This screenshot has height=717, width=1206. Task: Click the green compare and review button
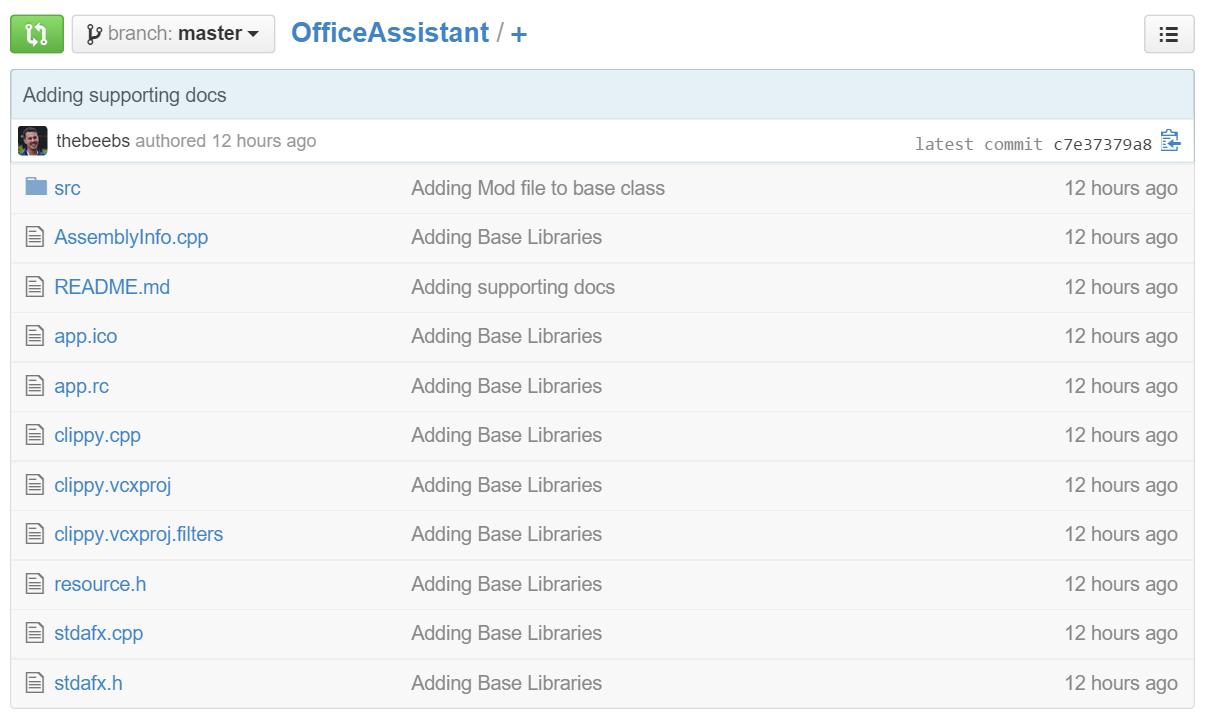(x=36, y=34)
